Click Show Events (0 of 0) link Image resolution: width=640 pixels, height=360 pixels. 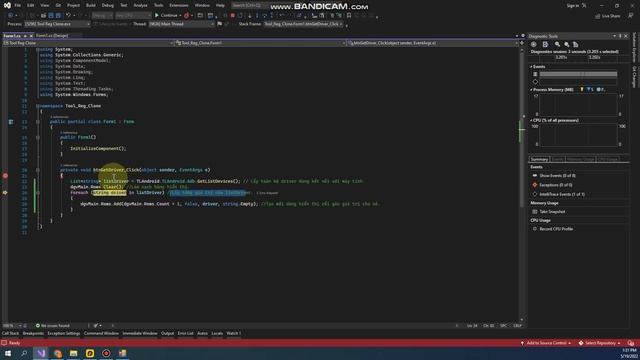558,176
